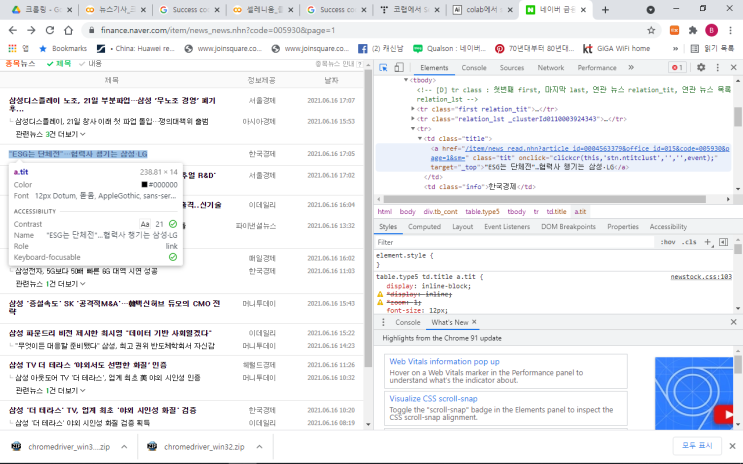This screenshot has width=743, height=464.
Task: Select the table.type5 breadcrumb
Action: click(482, 212)
